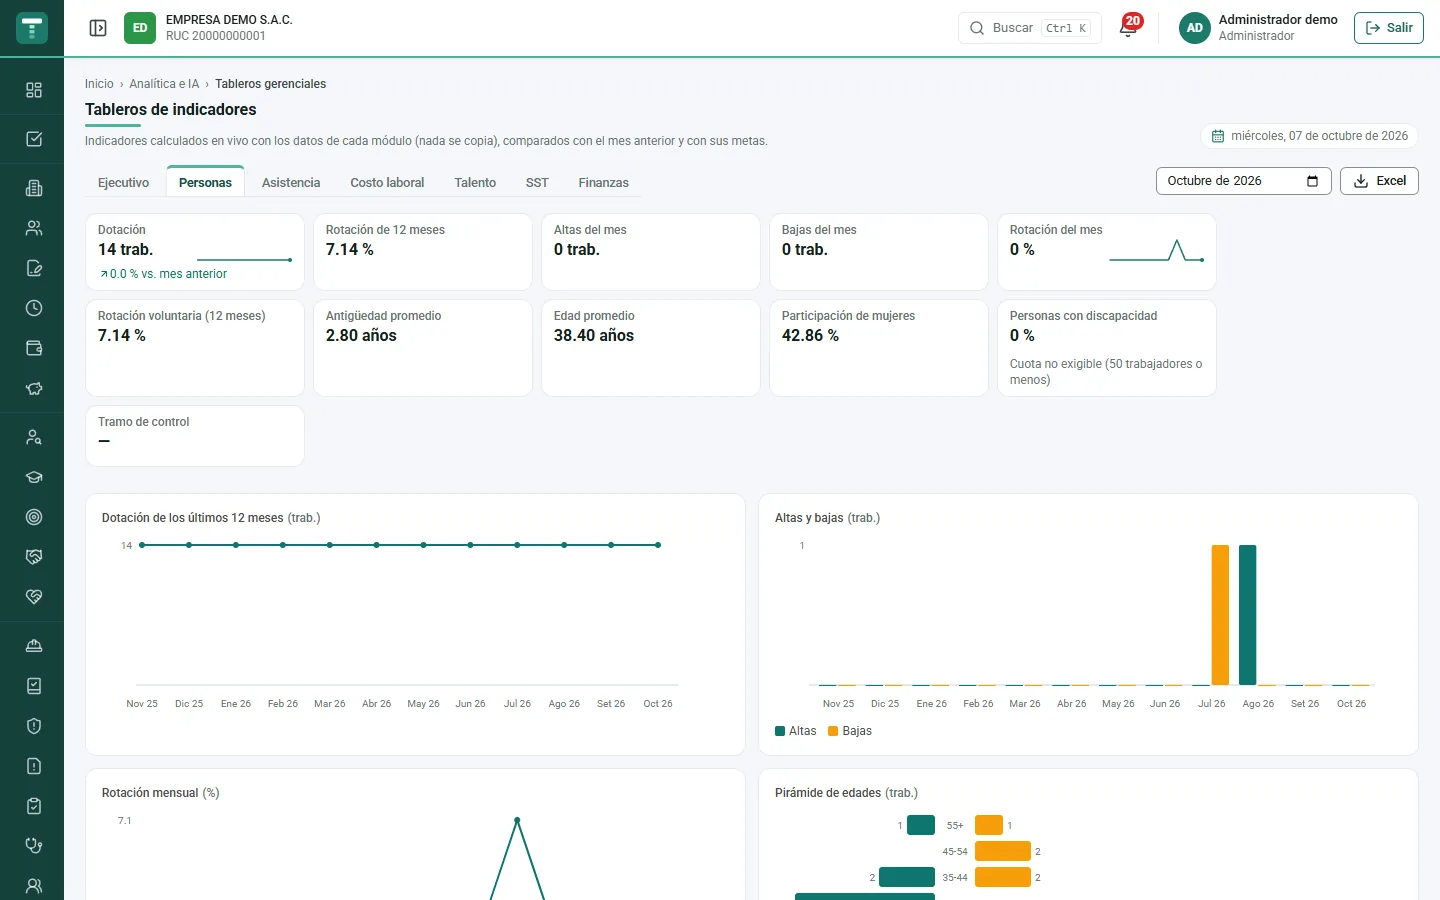The width and height of the screenshot is (1440, 900).
Task: Click the Buscar search field
Action: point(1030,28)
